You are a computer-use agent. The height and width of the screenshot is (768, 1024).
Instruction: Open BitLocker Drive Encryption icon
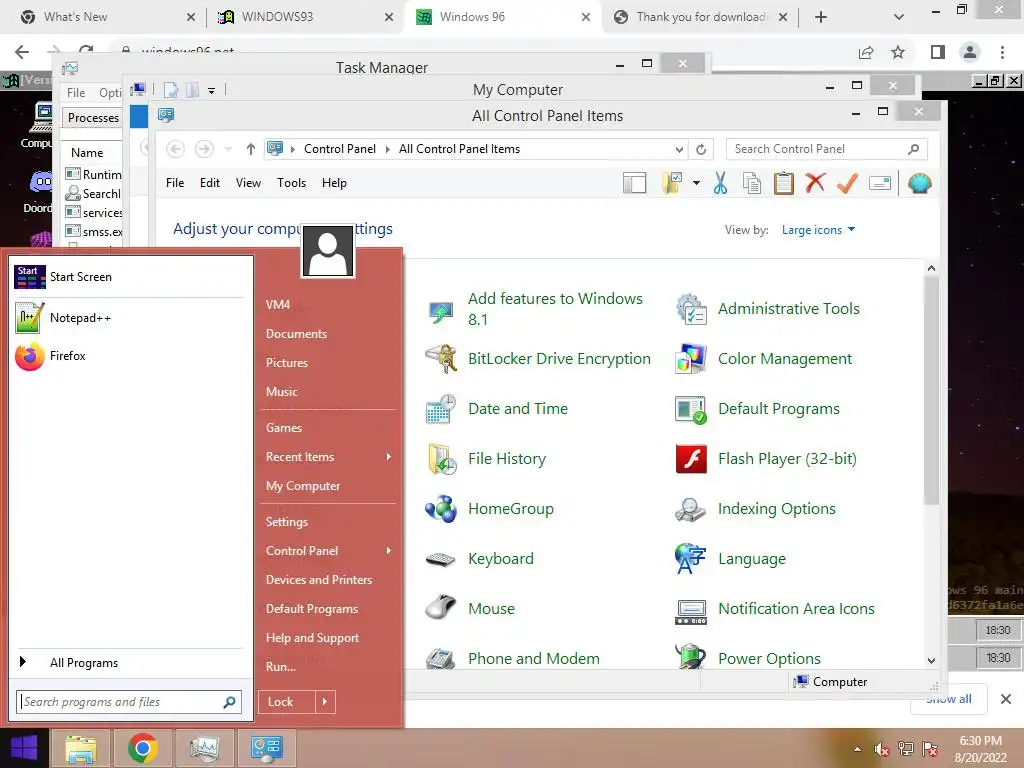coord(441,359)
